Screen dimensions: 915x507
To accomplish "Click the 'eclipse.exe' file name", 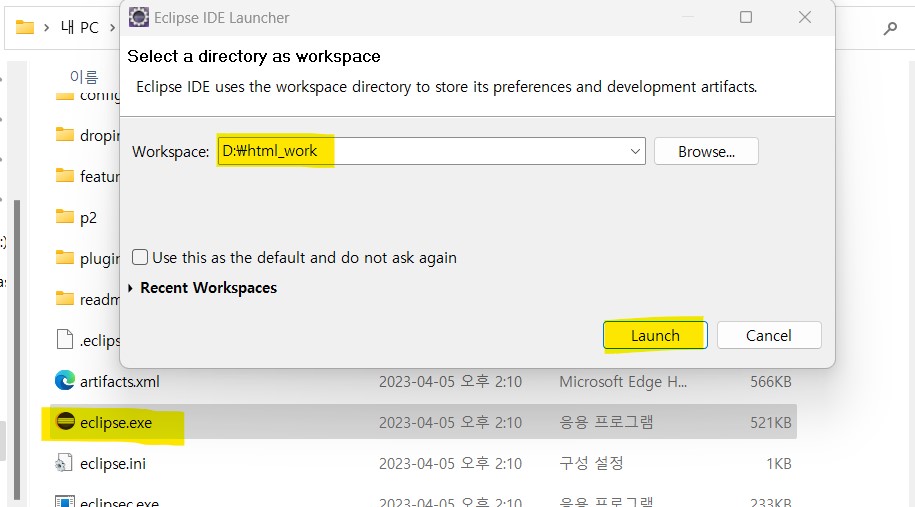I will click(x=116, y=422).
